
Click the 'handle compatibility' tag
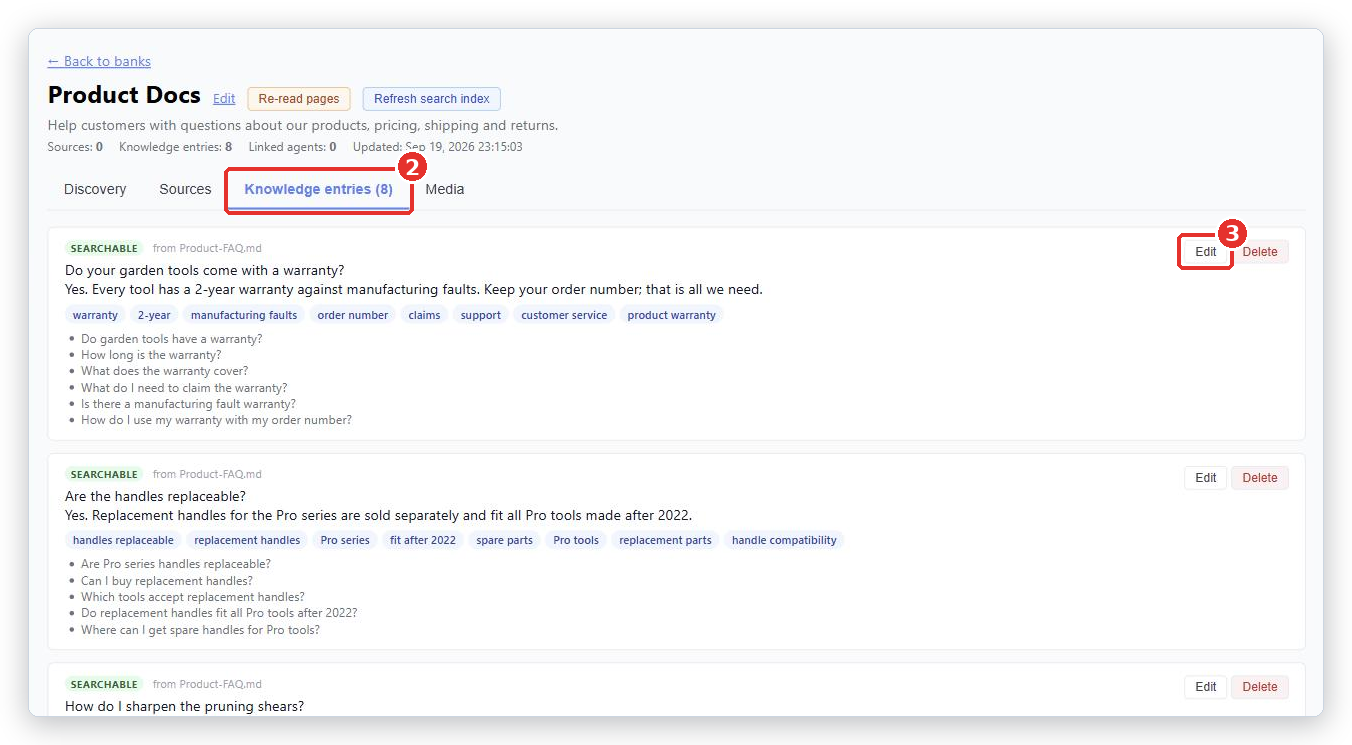click(x=784, y=540)
